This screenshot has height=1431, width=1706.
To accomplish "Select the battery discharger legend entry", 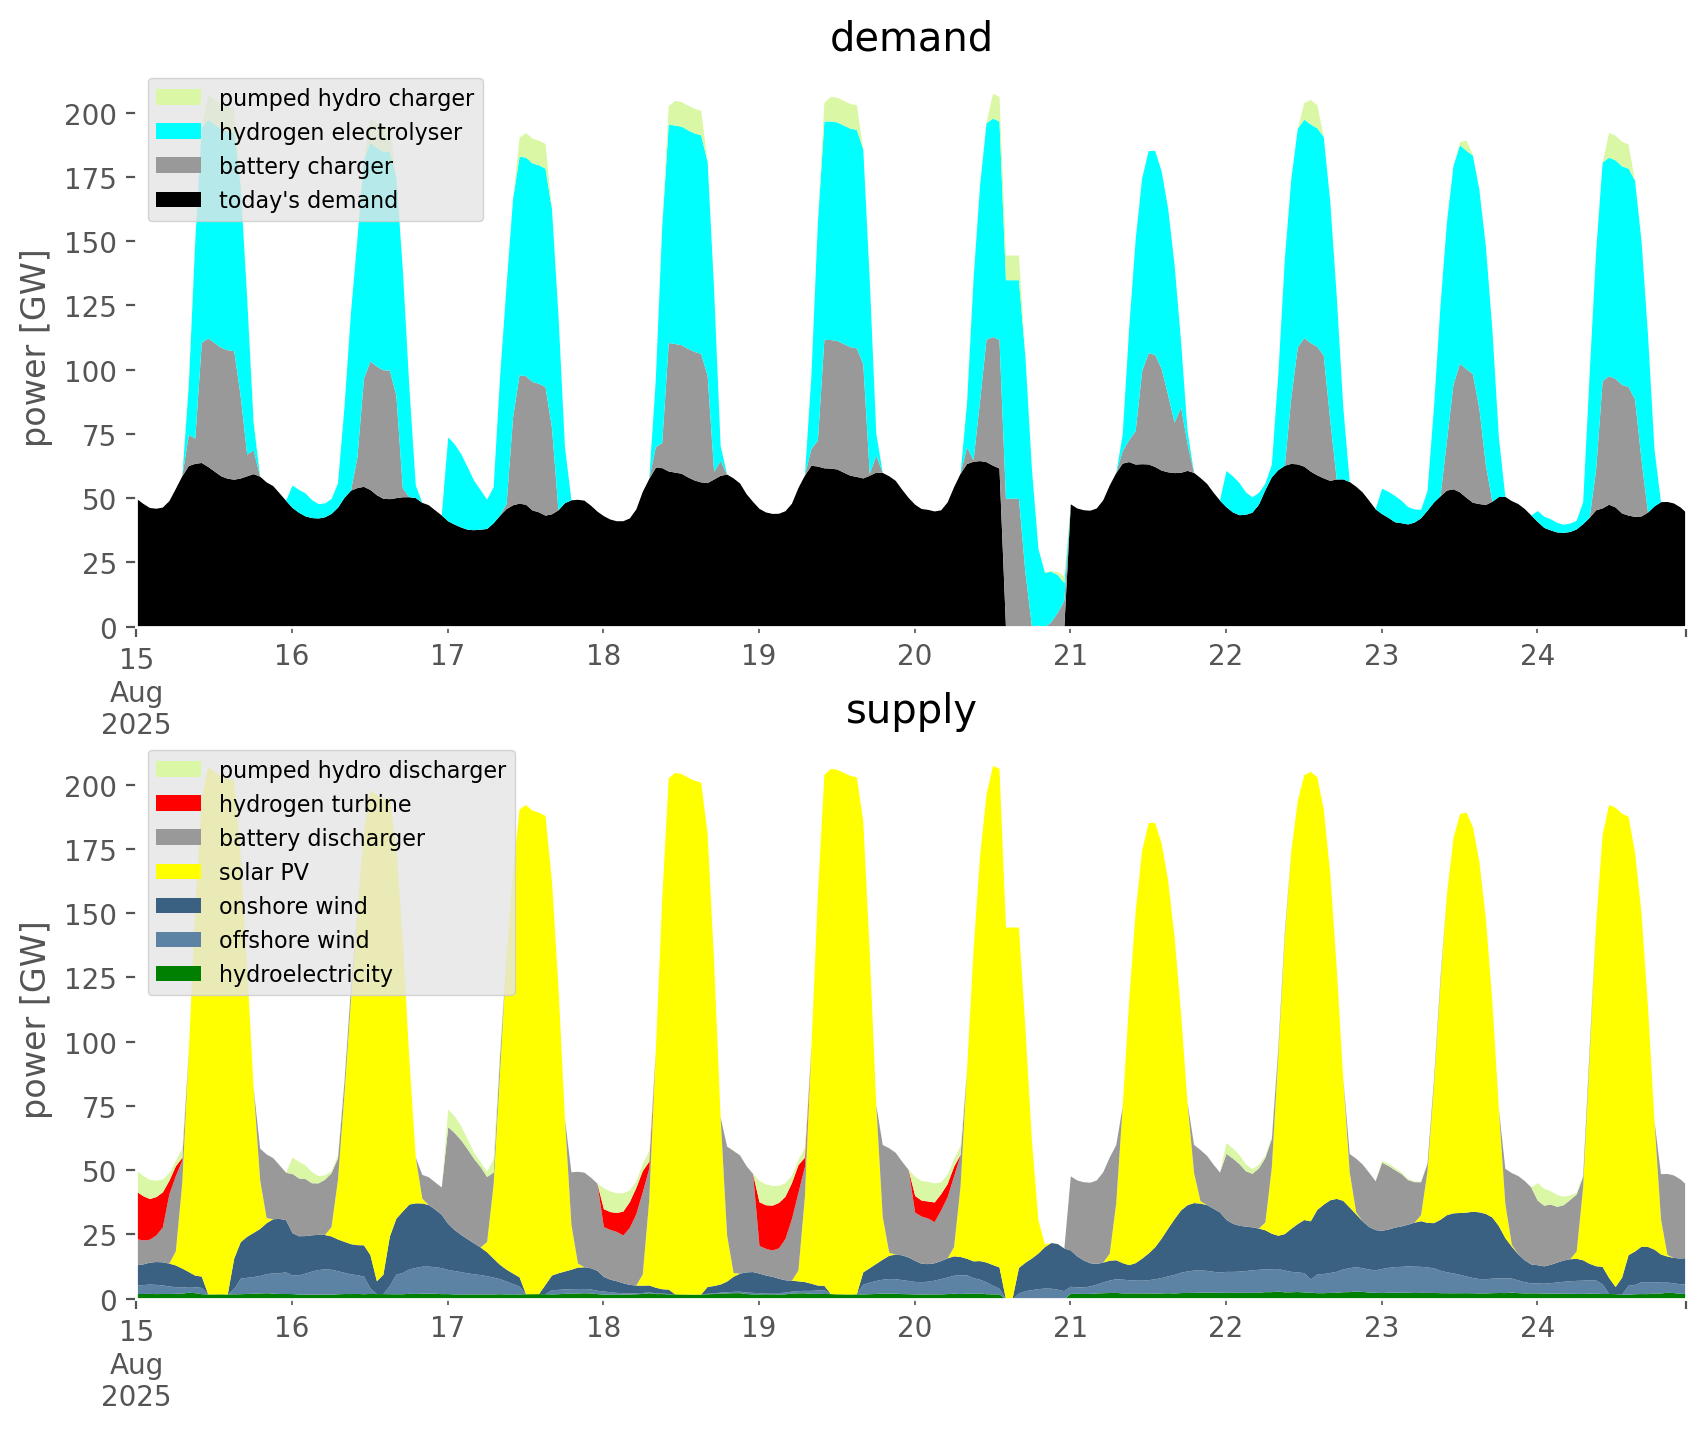I will (x=321, y=838).
